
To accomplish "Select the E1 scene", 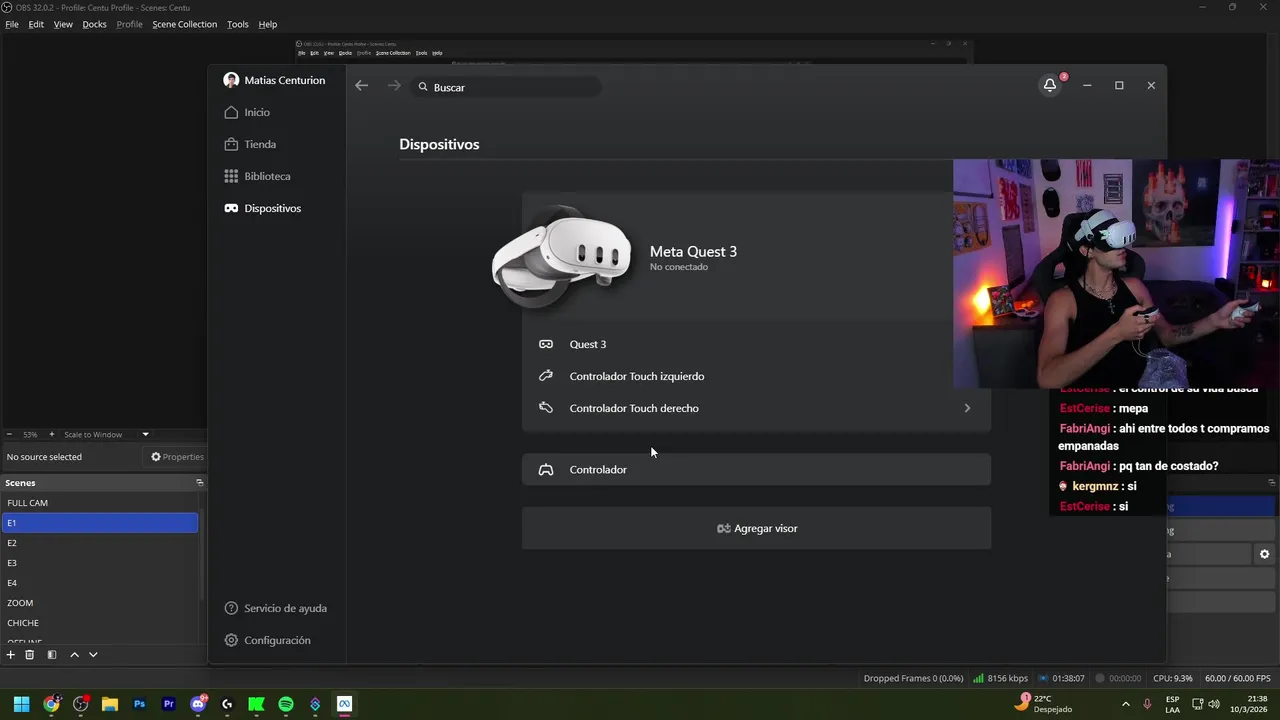I will pyautogui.click(x=100, y=523).
